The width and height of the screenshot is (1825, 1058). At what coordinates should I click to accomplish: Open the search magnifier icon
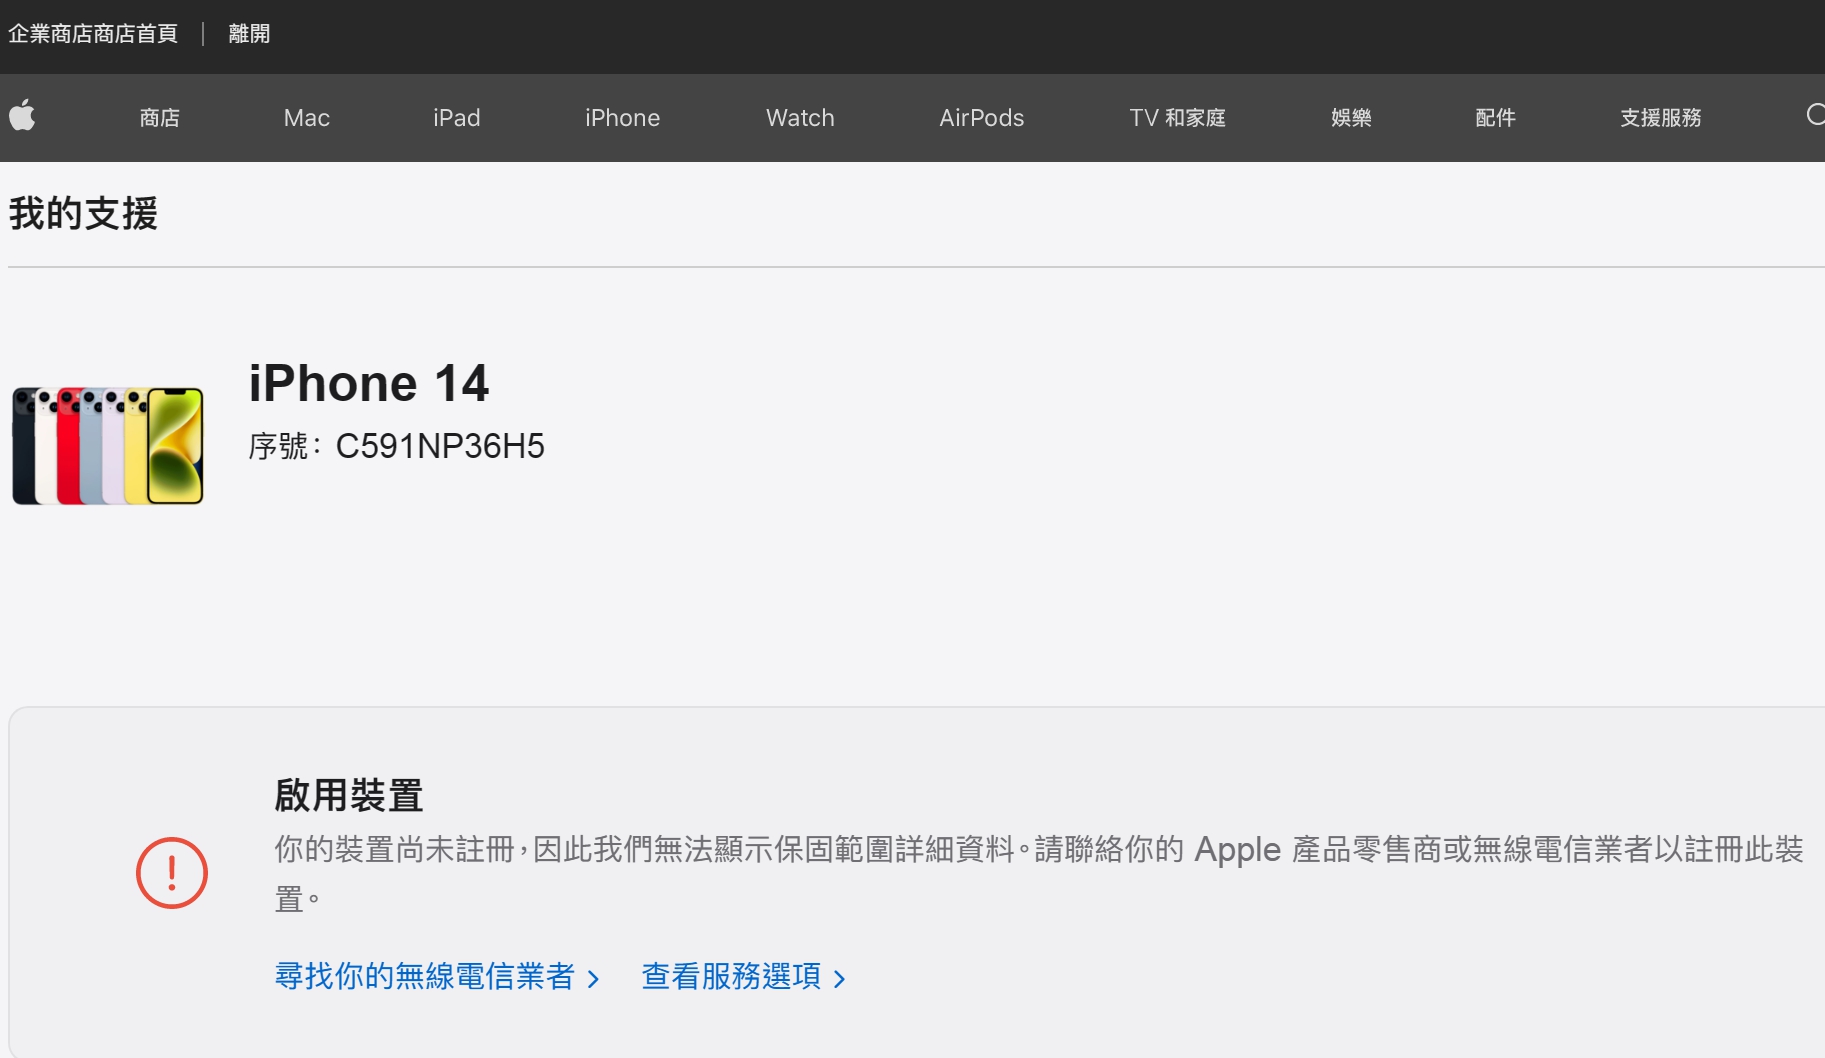(x=1815, y=116)
